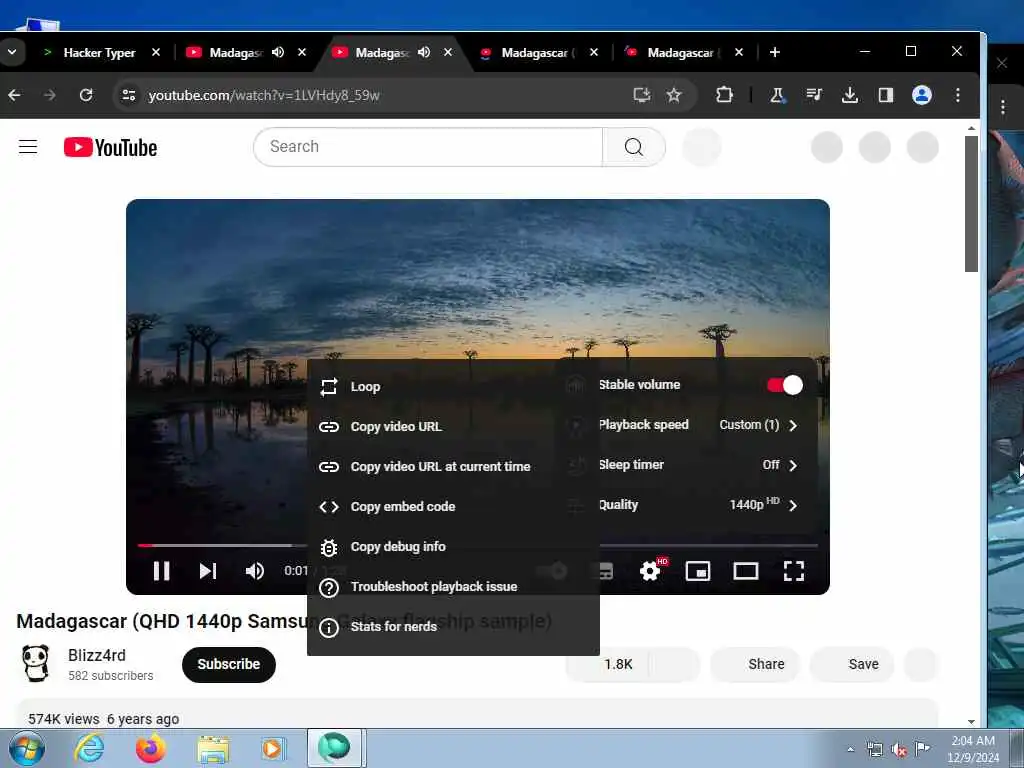Click the Share button

click(755, 664)
